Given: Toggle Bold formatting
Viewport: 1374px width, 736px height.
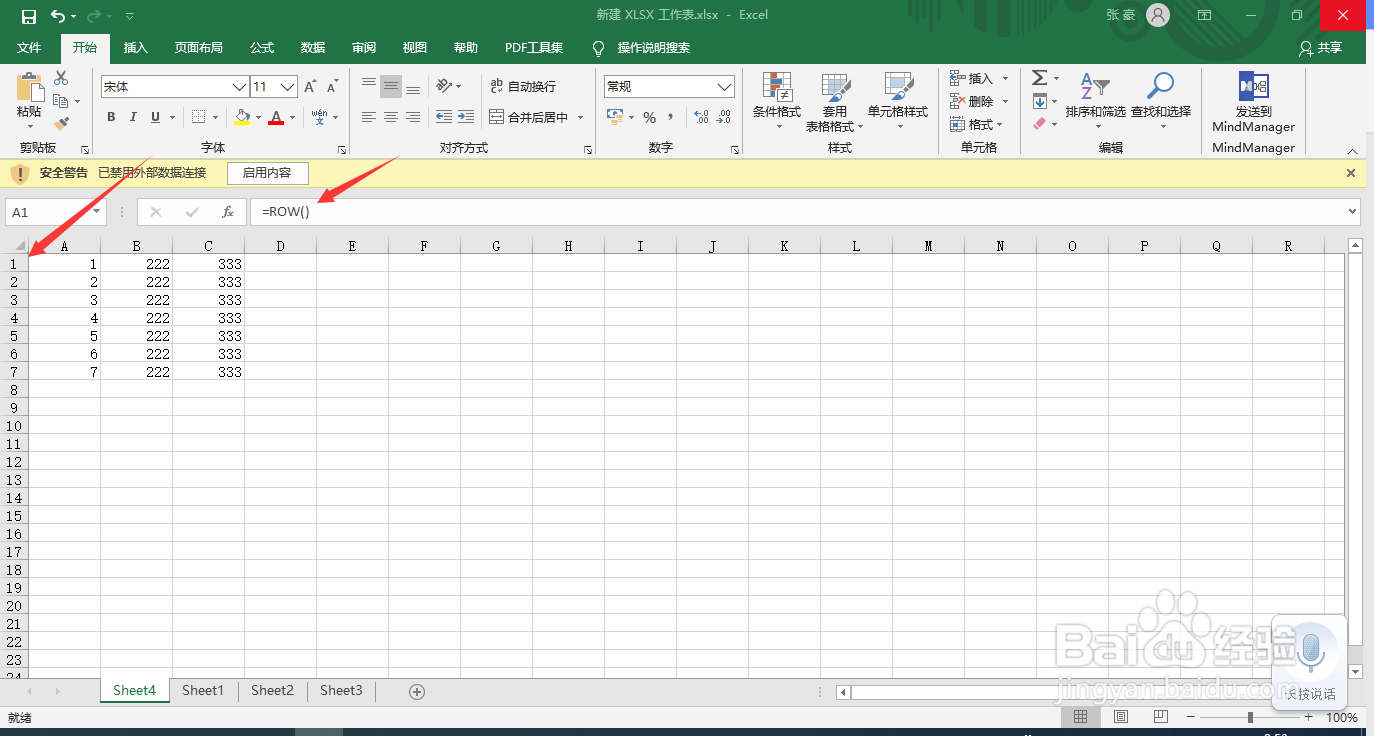Looking at the screenshot, I should pyautogui.click(x=111, y=117).
